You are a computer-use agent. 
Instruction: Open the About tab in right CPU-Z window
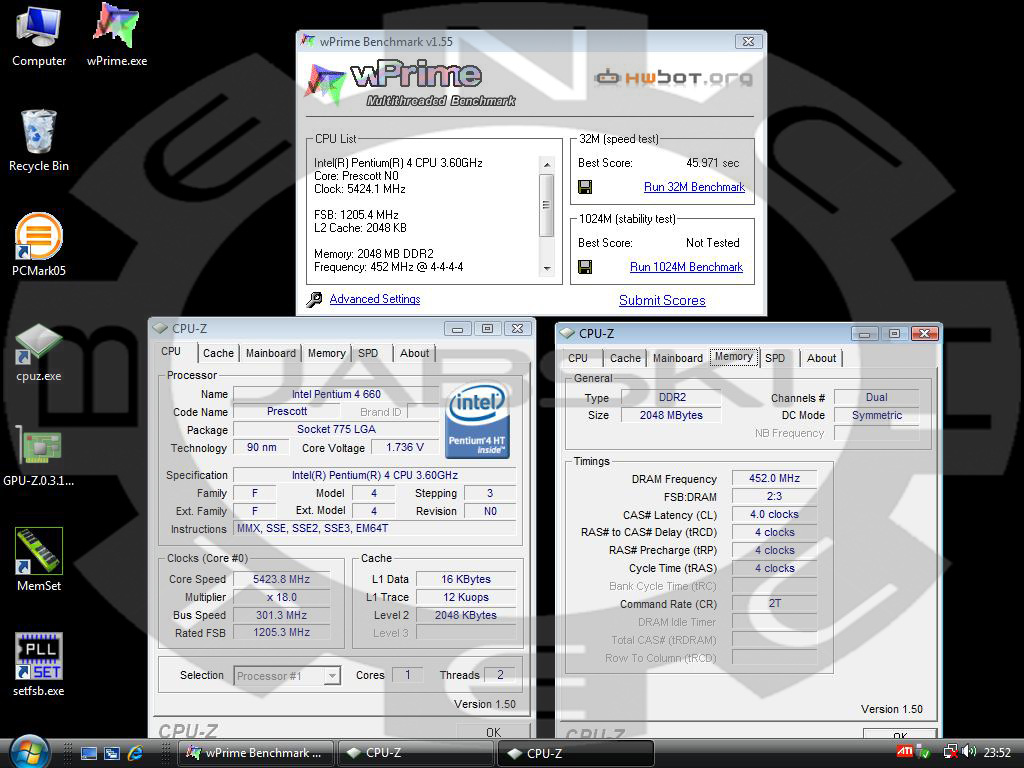821,359
